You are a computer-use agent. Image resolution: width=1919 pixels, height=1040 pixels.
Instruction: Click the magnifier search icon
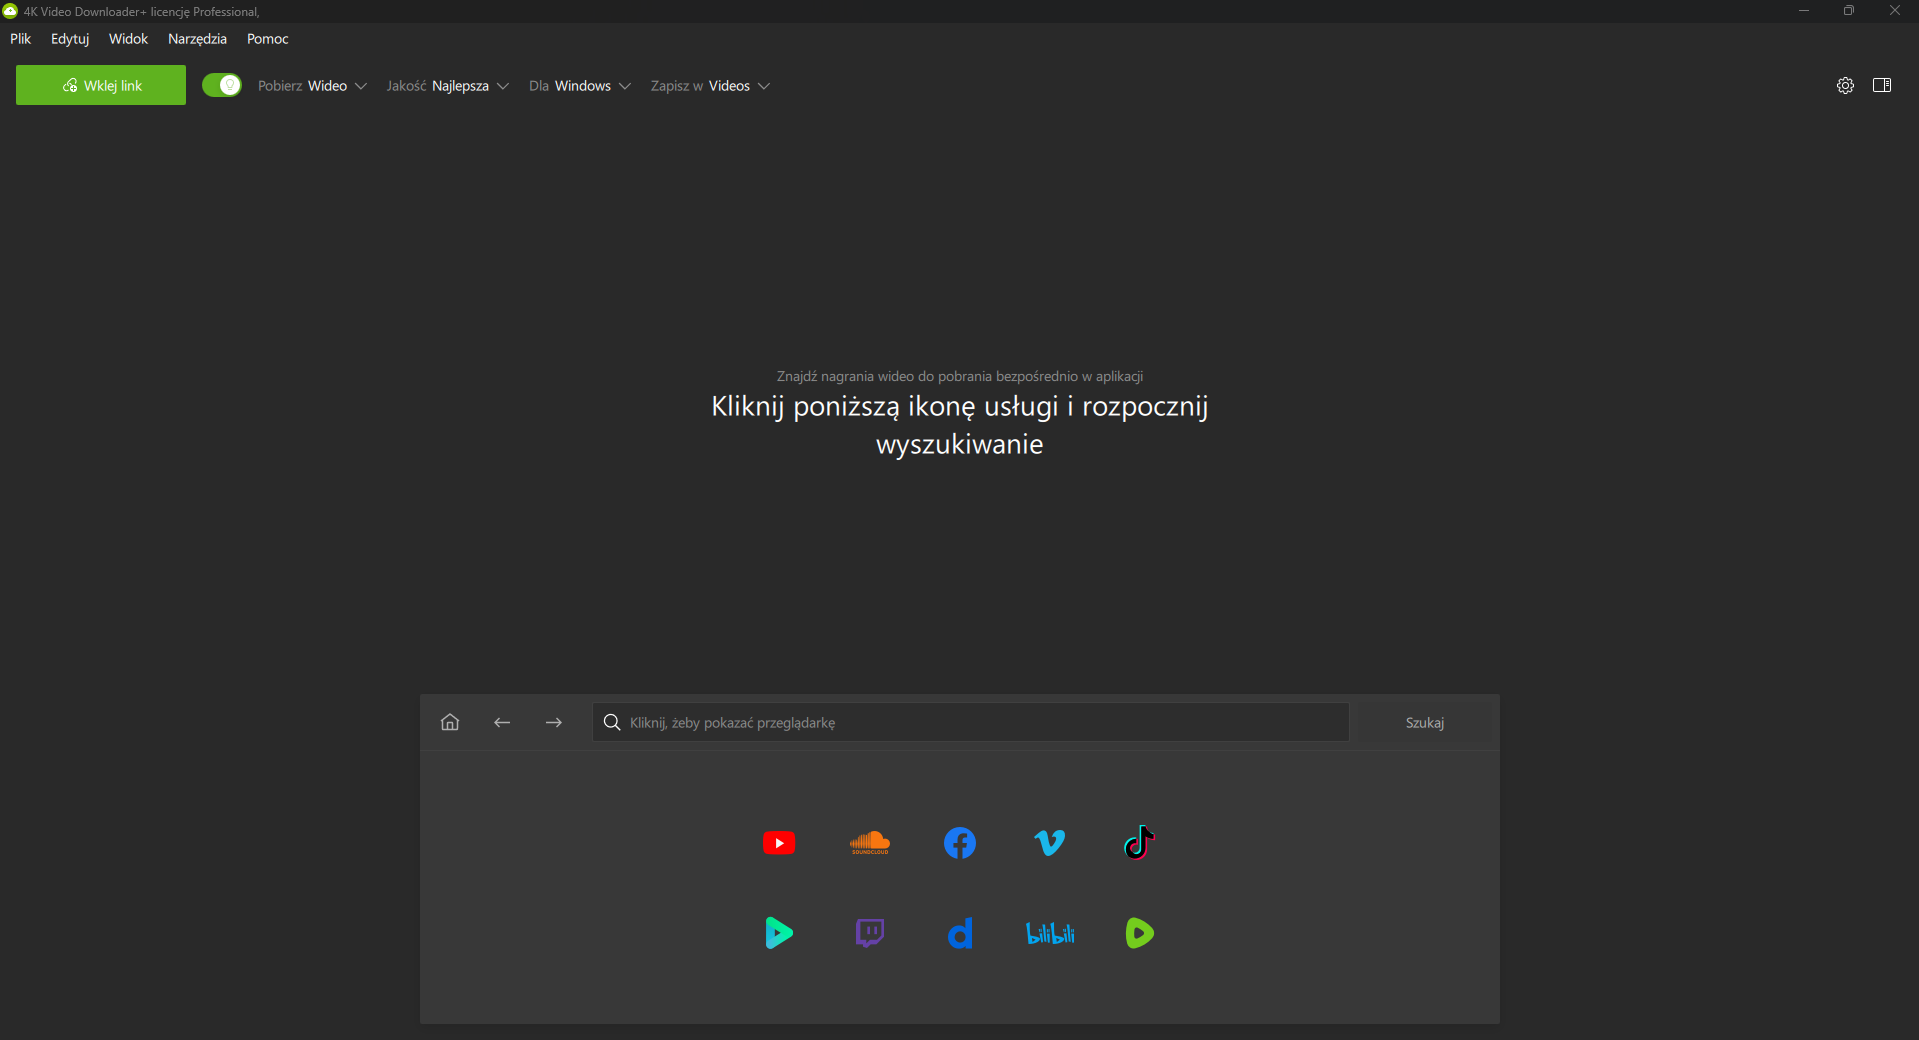tap(612, 722)
